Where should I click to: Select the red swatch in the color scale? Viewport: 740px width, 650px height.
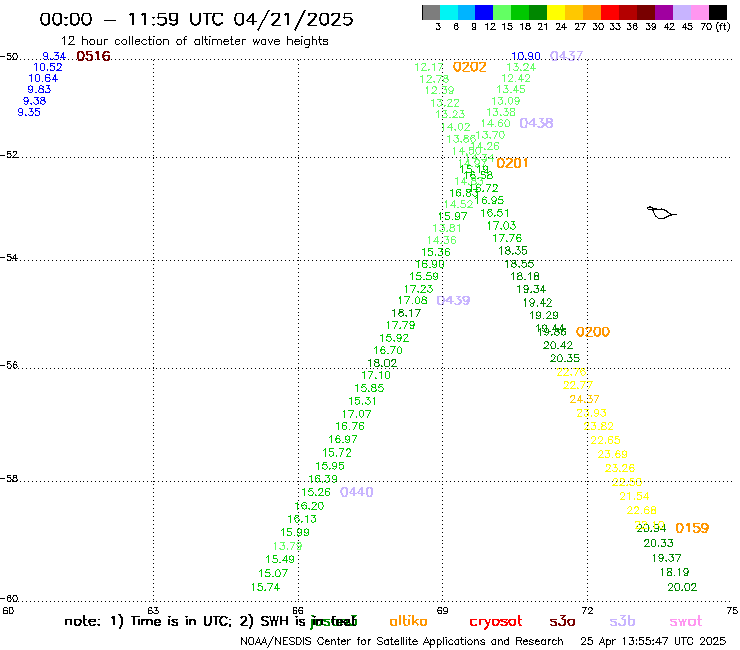tap(610, 12)
